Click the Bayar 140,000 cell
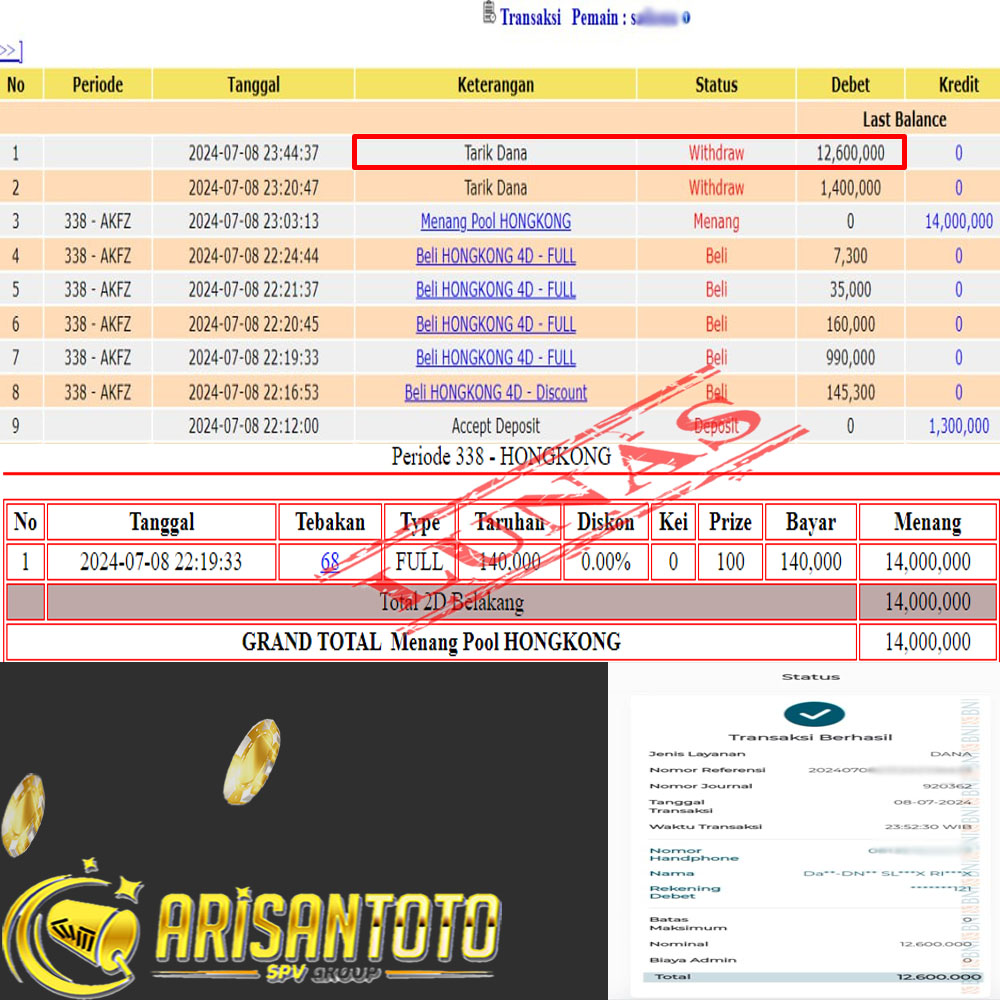This screenshot has height=1000, width=1000. pos(811,562)
